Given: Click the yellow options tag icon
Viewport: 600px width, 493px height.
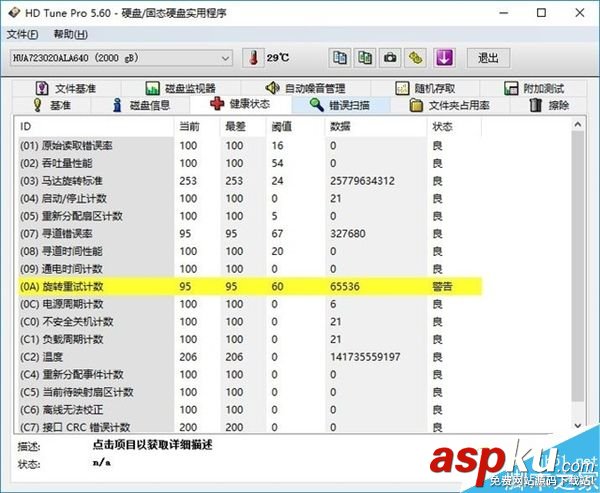Looking at the screenshot, I should click(x=415, y=58).
